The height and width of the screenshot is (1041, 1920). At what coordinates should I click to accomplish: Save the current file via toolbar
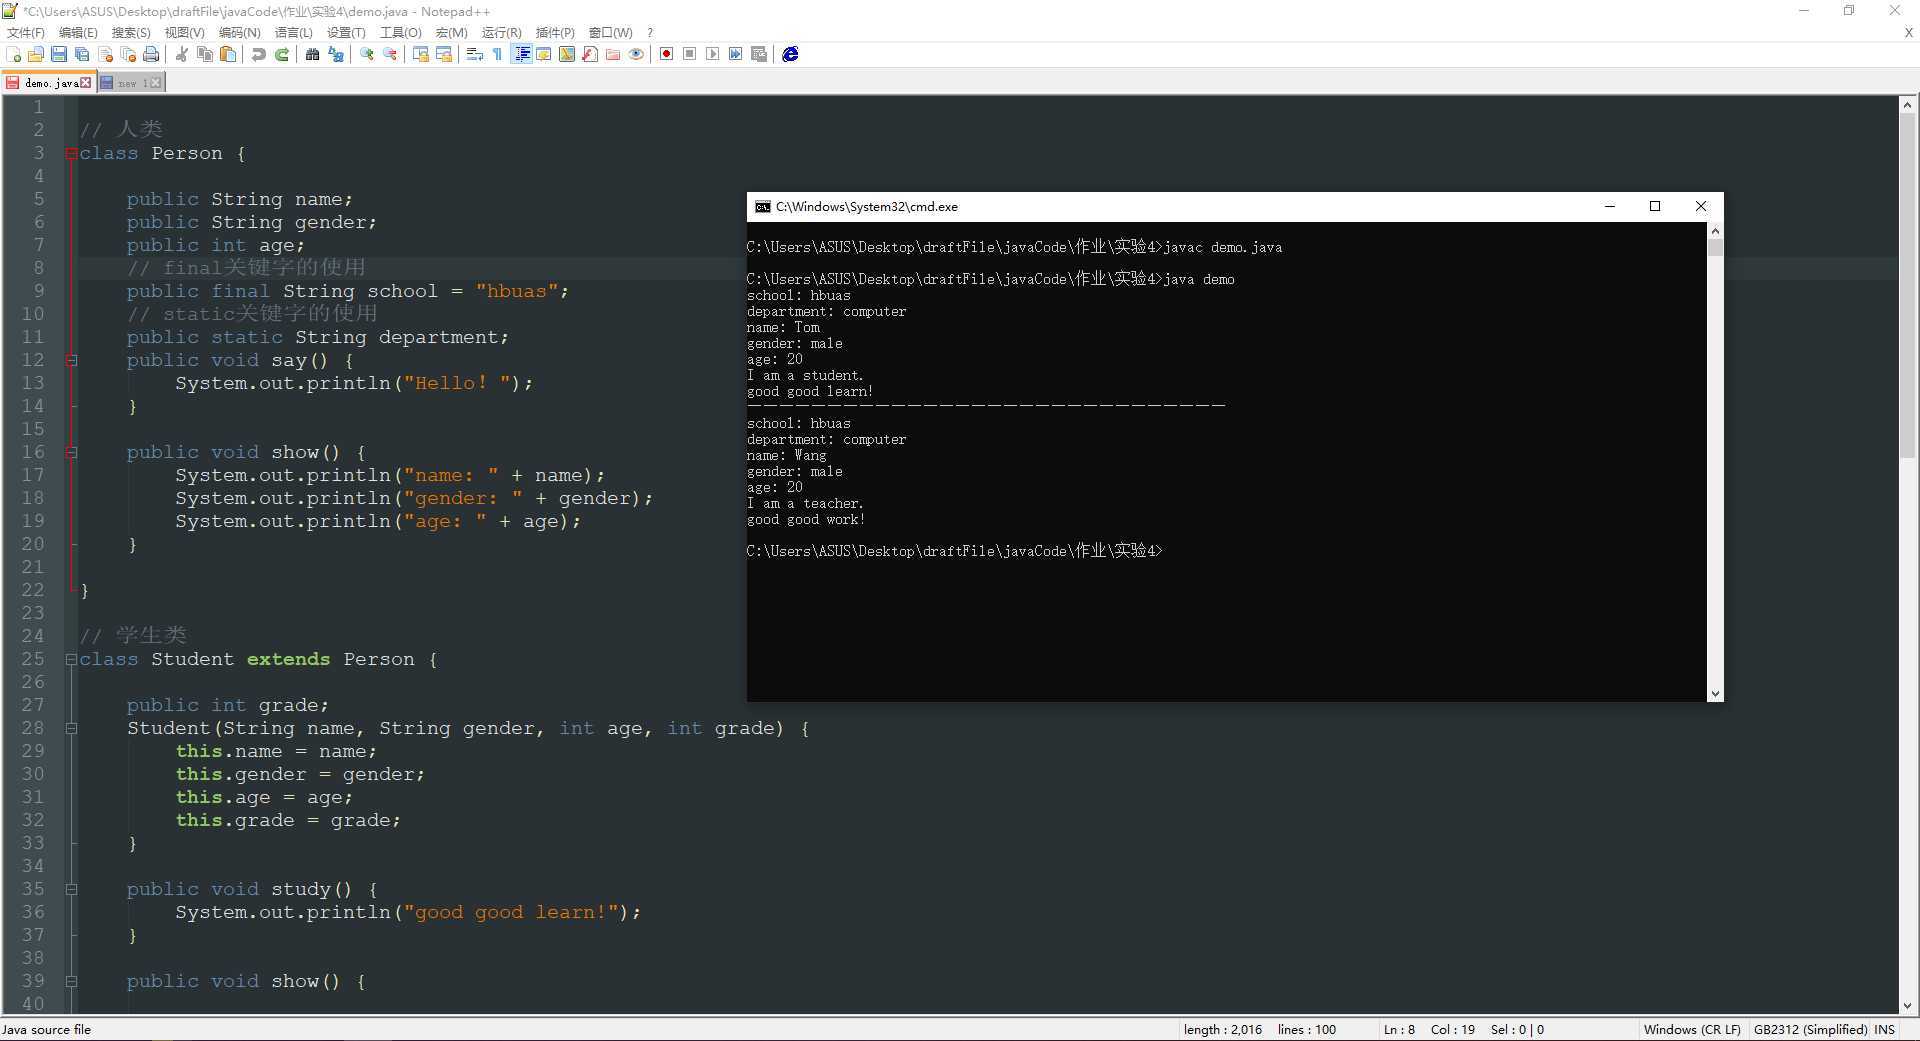click(x=59, y=54)
